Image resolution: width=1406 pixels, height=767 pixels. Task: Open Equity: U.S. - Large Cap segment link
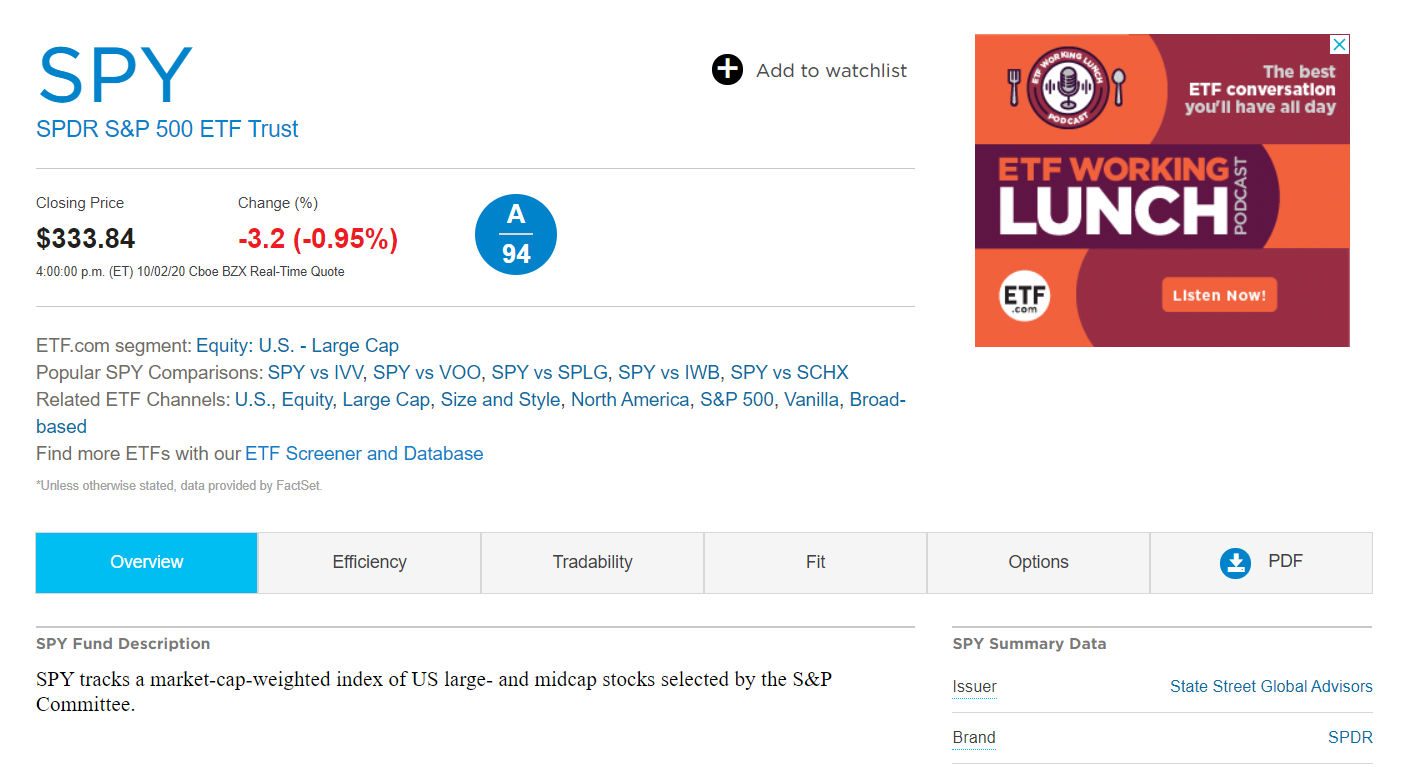click(x=297, y=346)
